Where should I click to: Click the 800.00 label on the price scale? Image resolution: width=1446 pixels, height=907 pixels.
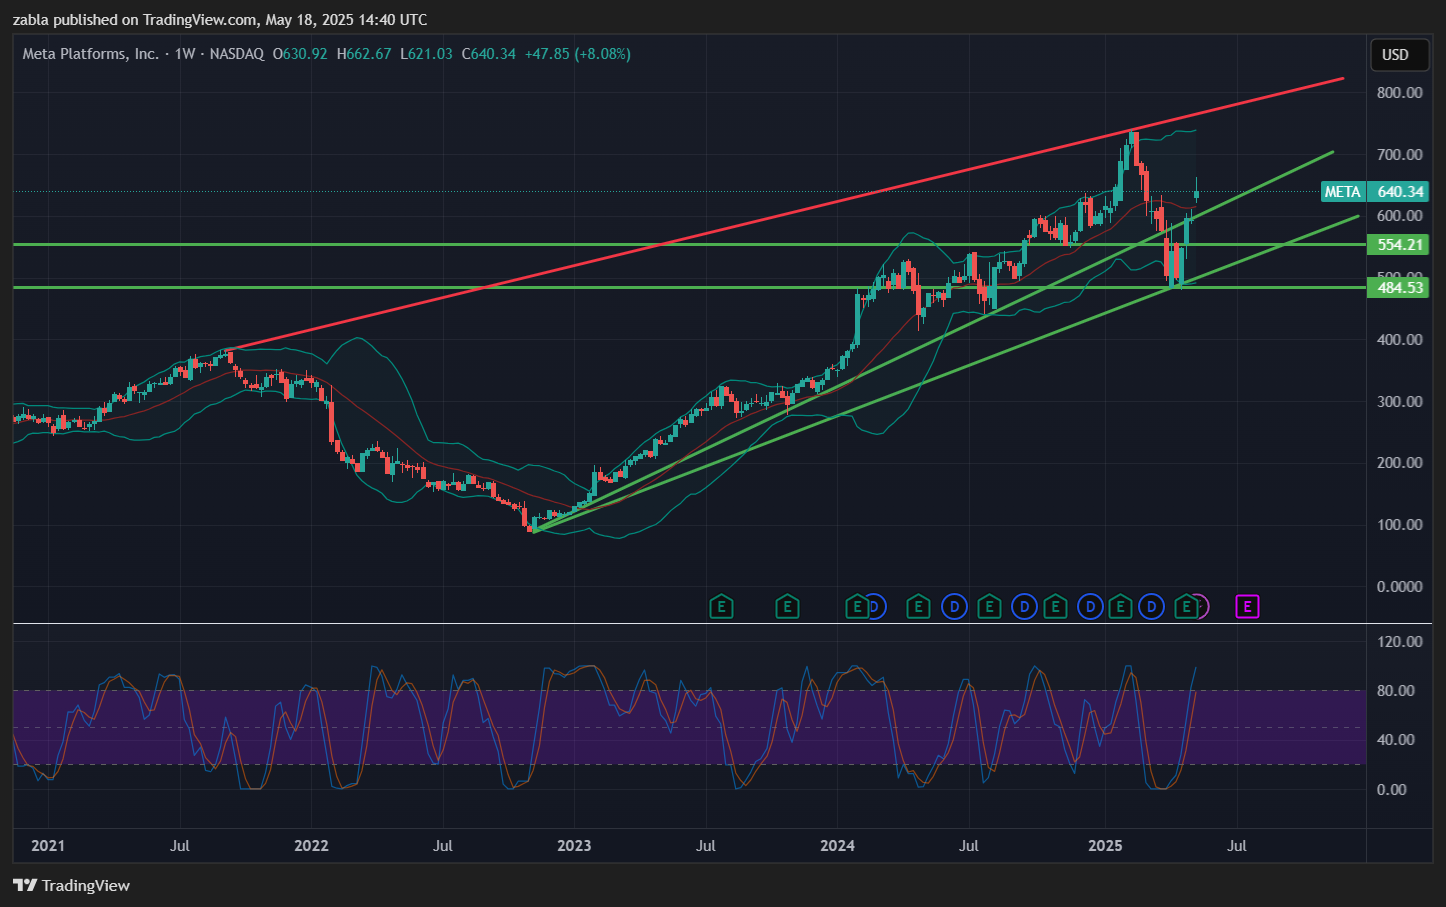coord(1399,93)
